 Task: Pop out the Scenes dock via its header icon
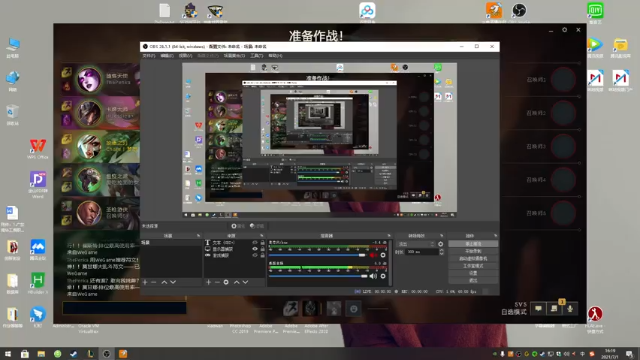click(x=198, y=236)
